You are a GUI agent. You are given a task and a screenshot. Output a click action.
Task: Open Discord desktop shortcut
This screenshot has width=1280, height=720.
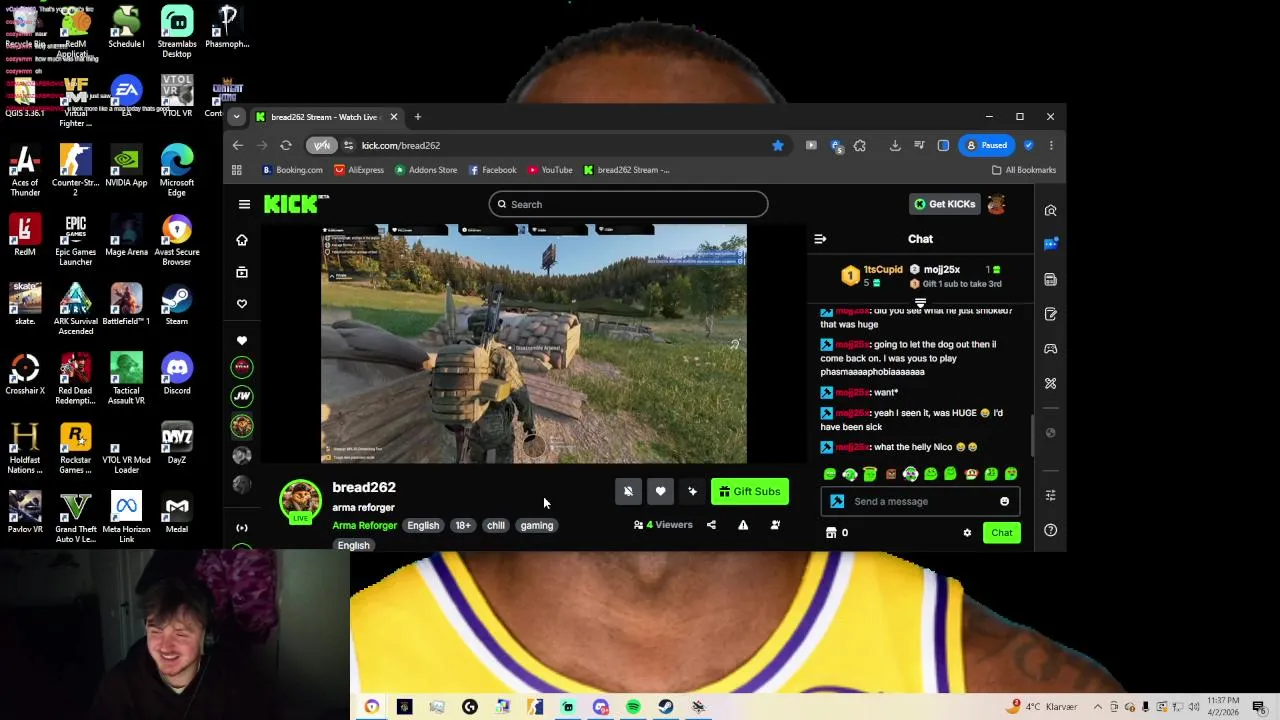click(177, 374)
